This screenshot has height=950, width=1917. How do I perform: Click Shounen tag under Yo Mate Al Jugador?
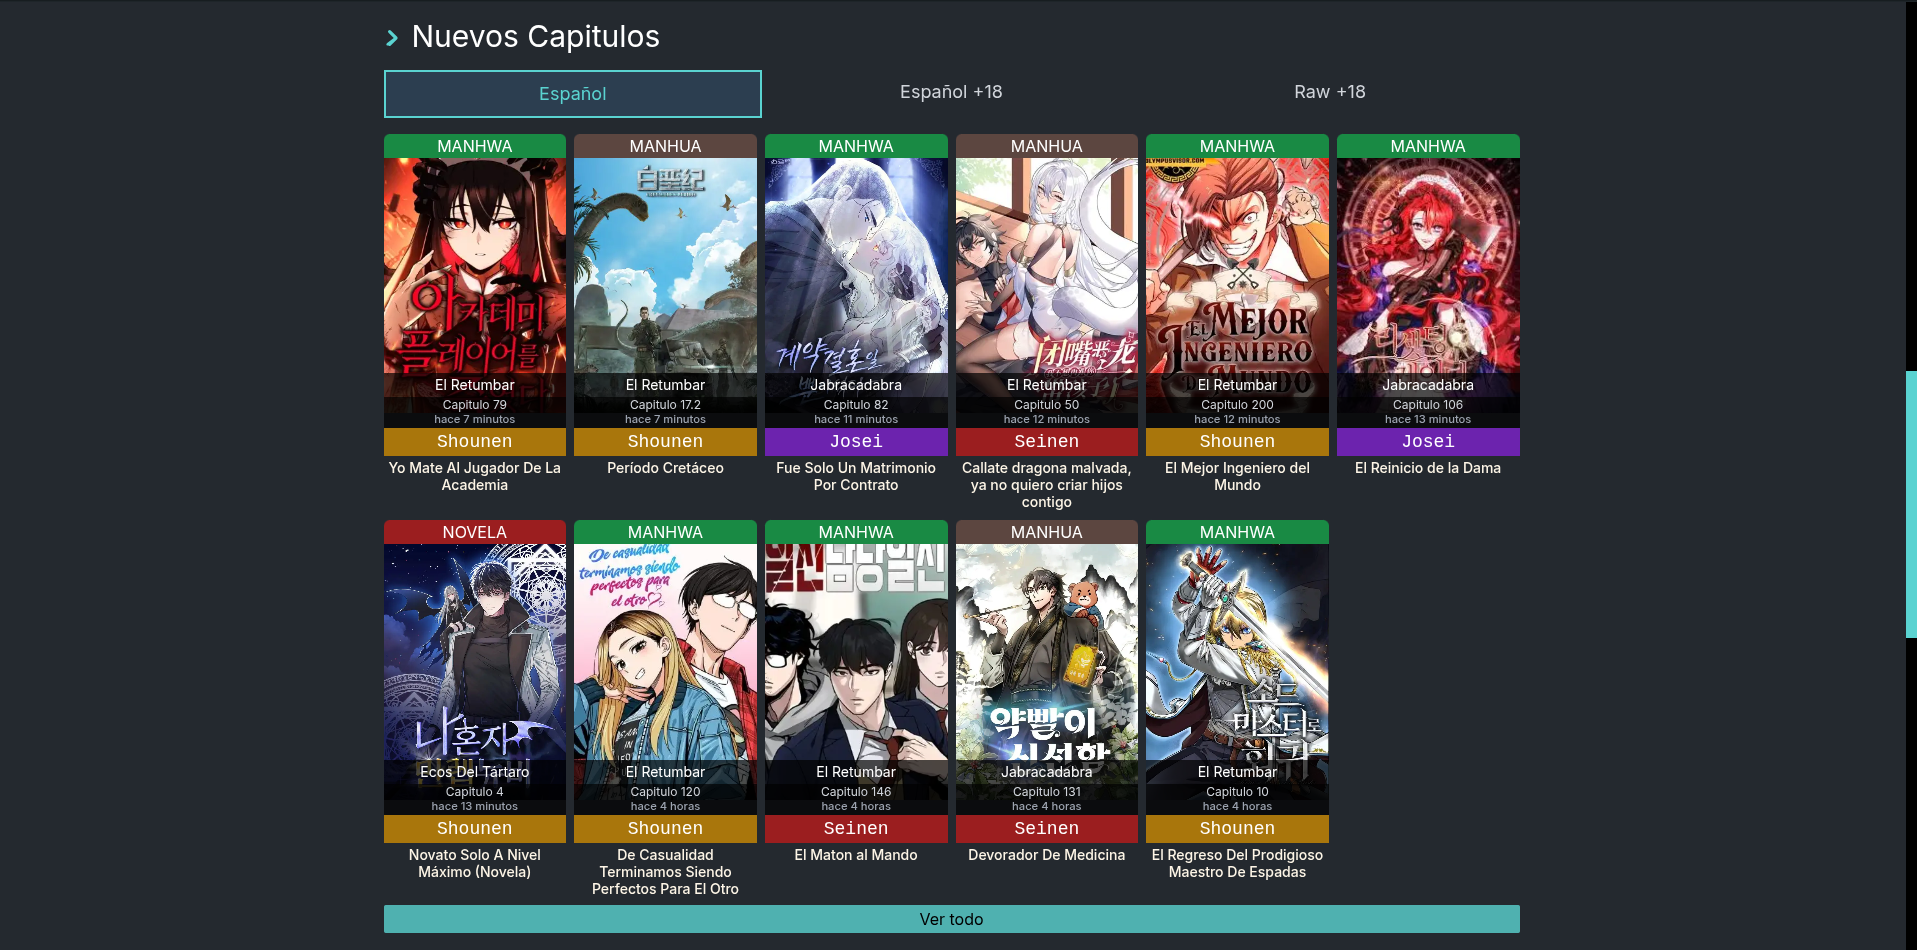pyautogui.click(x=475, y=442)
